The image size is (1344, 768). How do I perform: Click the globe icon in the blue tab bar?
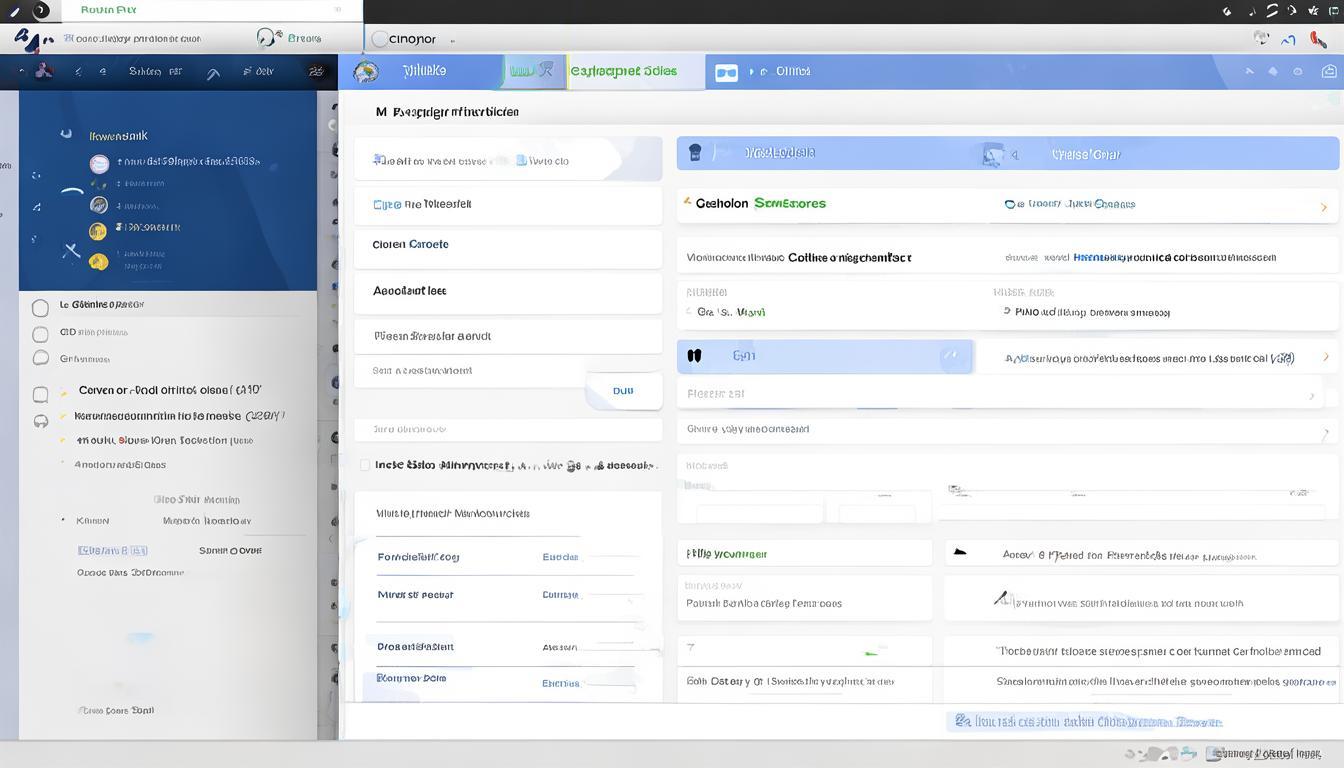point(366,71)
